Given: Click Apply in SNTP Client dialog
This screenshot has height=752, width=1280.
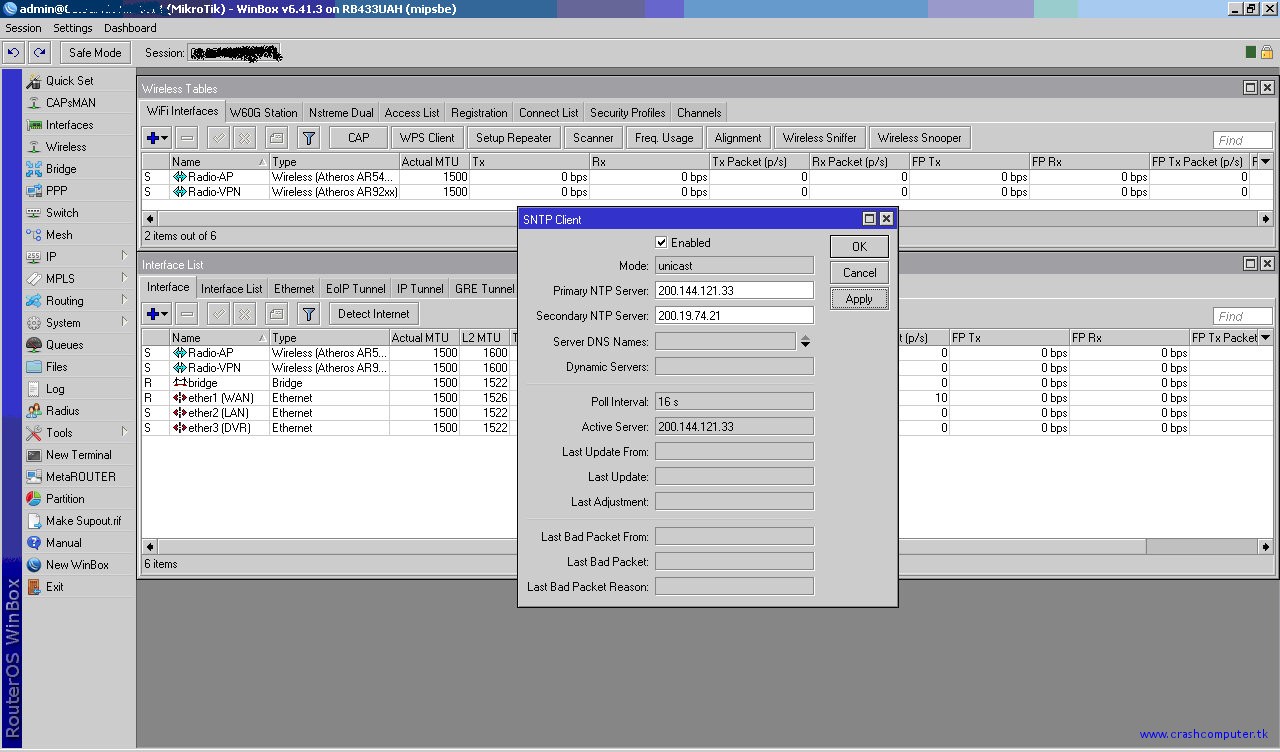Looking at the screenshot, I should [x=859, y=299].
